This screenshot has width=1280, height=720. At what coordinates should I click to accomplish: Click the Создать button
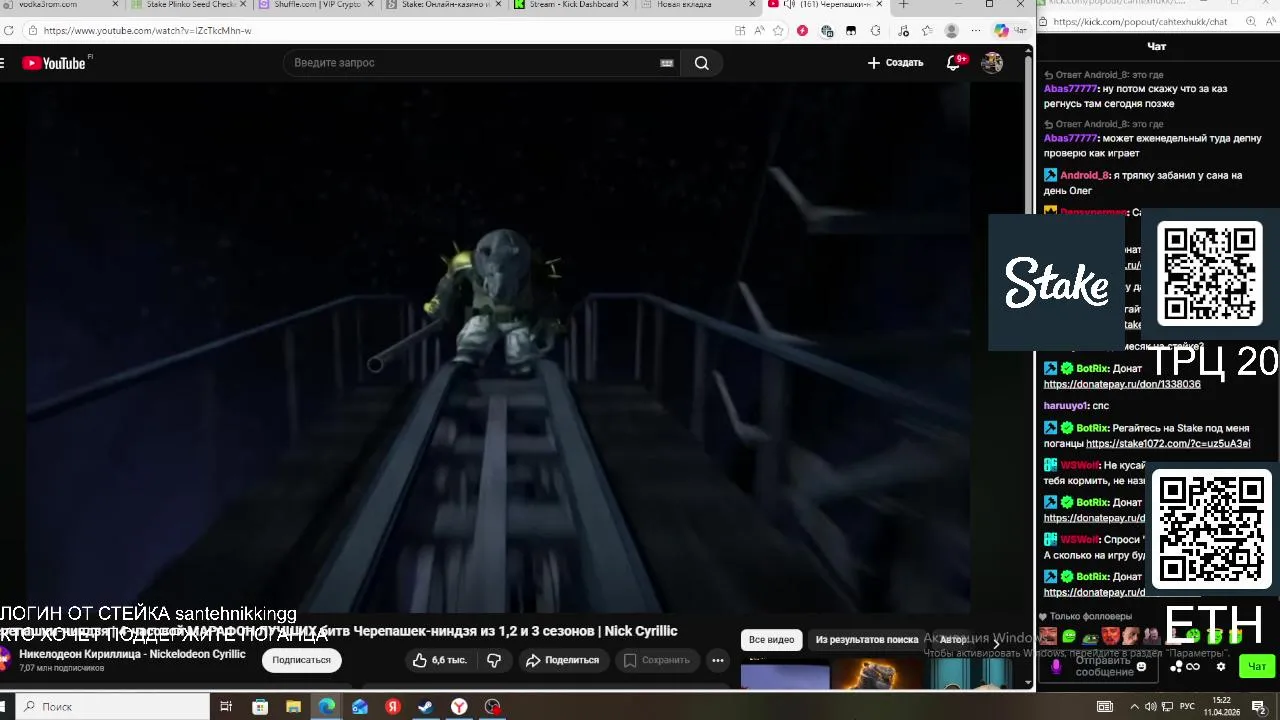click(x=895, y=63)
